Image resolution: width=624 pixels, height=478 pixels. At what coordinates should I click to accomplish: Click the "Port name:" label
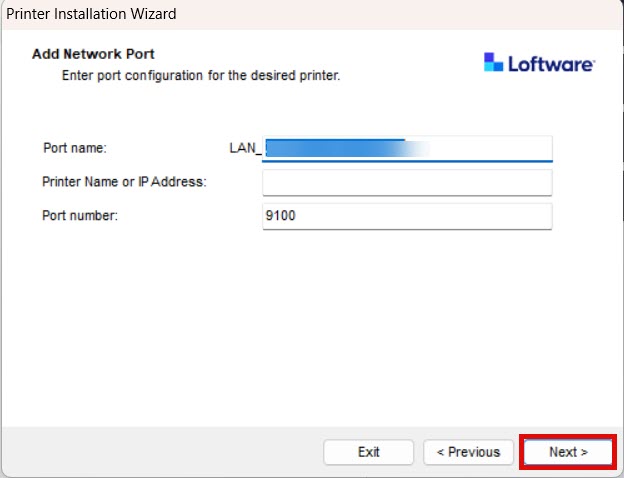[x=75, y=148]
